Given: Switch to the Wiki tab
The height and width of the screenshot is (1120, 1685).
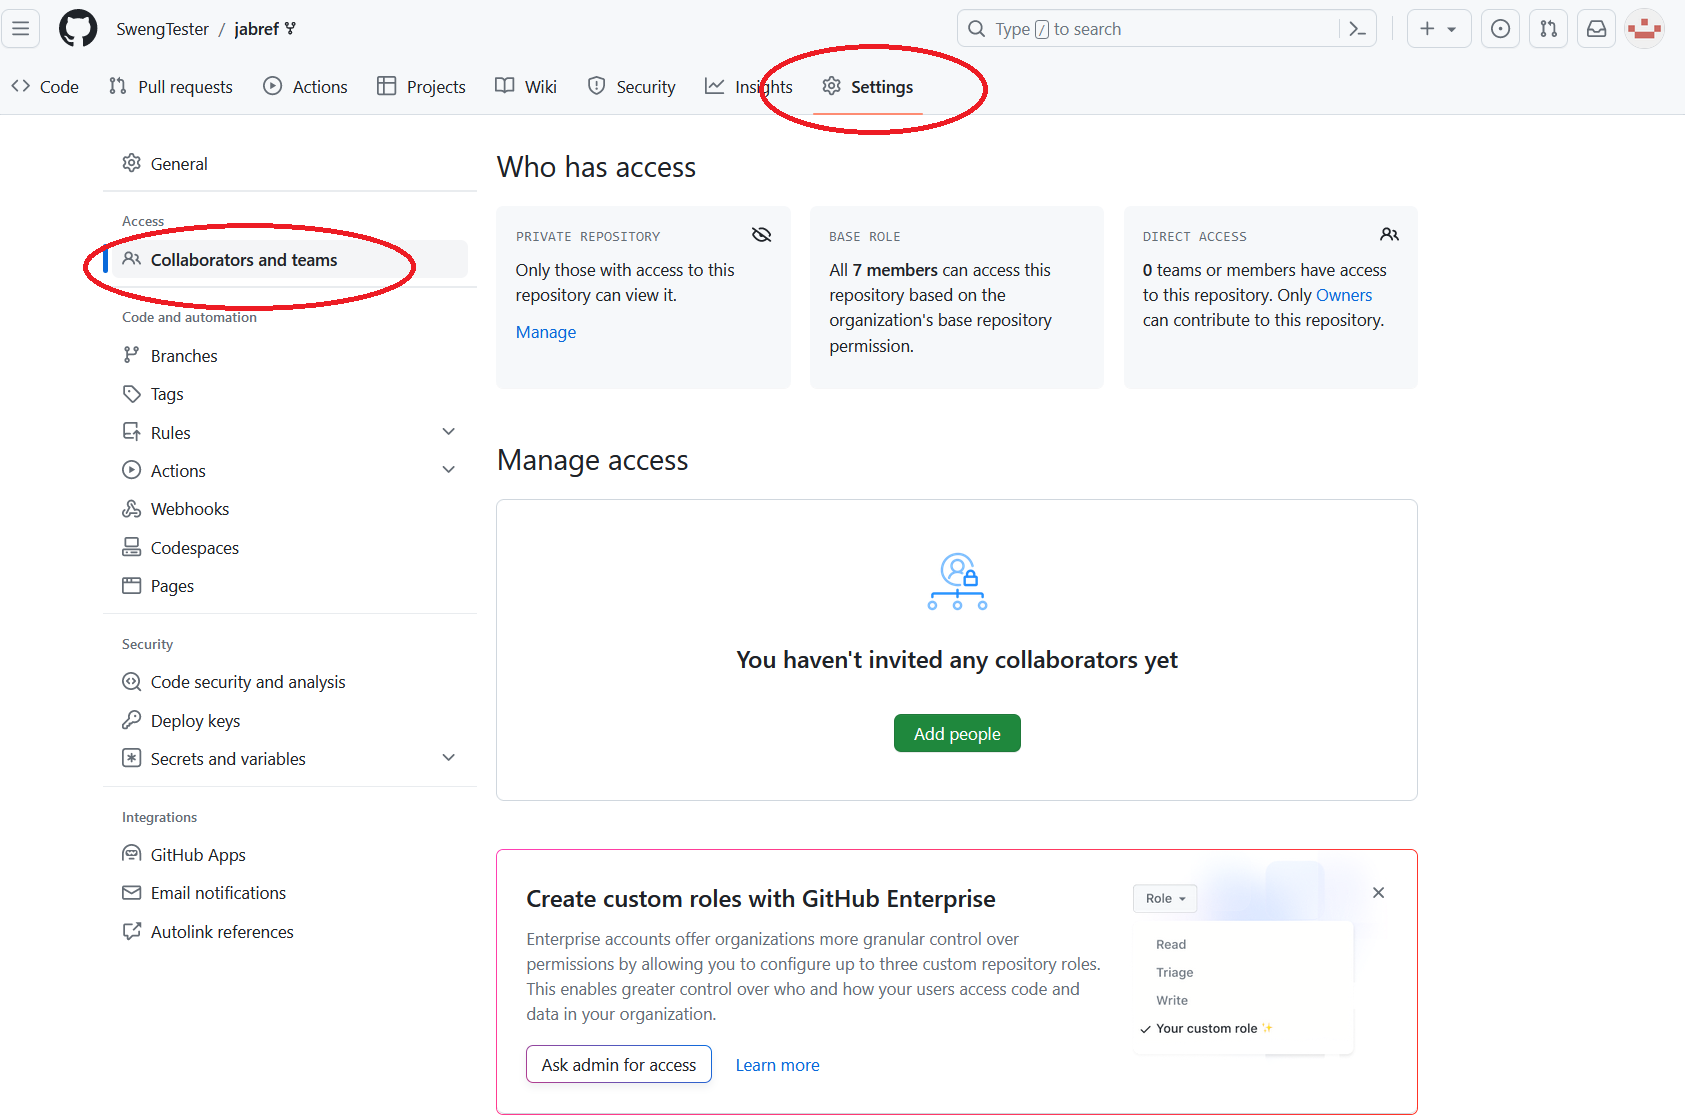Looking at the screenshot, I should pyautogui.click(x=526, y=87).
